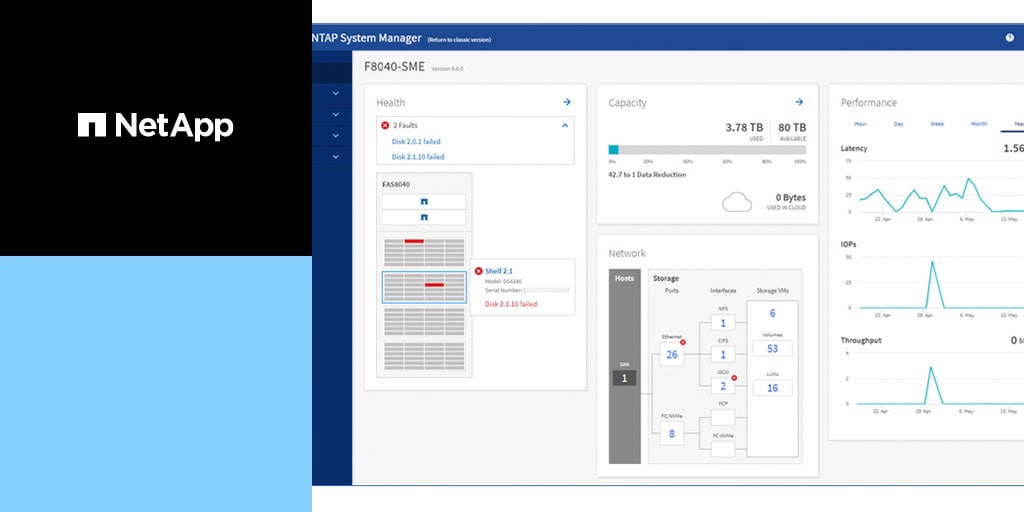Viewport: 1024px width, 512px height.
Task: Select the Week tab in Performance
Action: 937,124
